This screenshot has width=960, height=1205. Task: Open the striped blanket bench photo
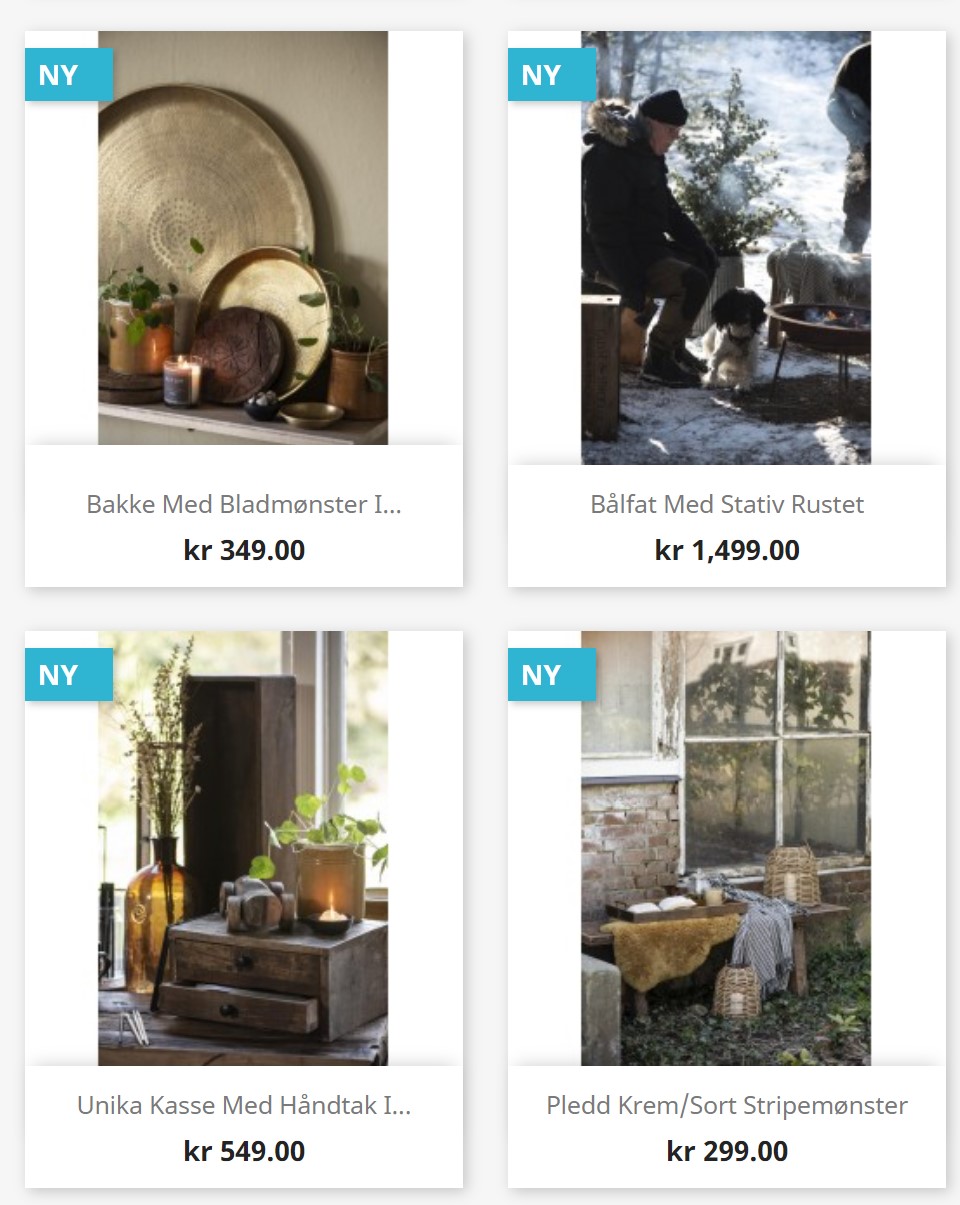coord(726,848)
